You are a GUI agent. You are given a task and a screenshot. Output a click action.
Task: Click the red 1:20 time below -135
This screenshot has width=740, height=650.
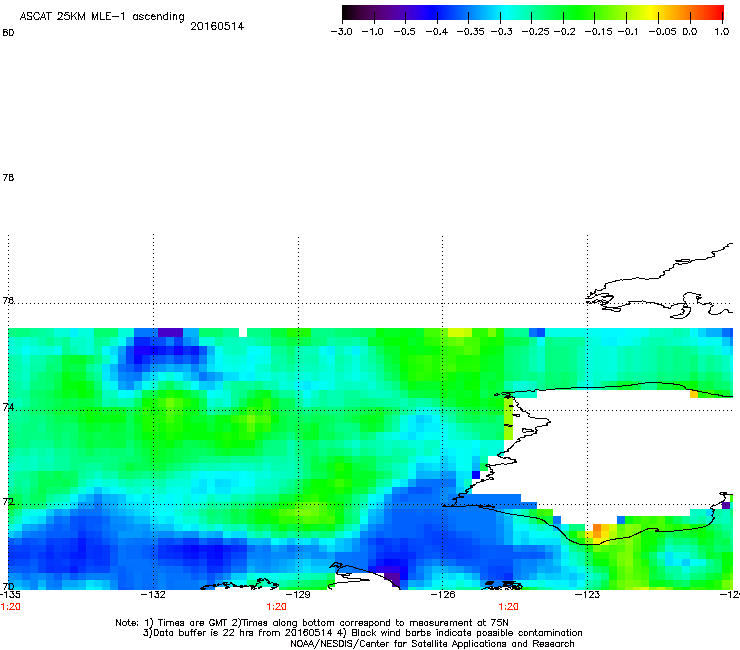tap(10, 607)
